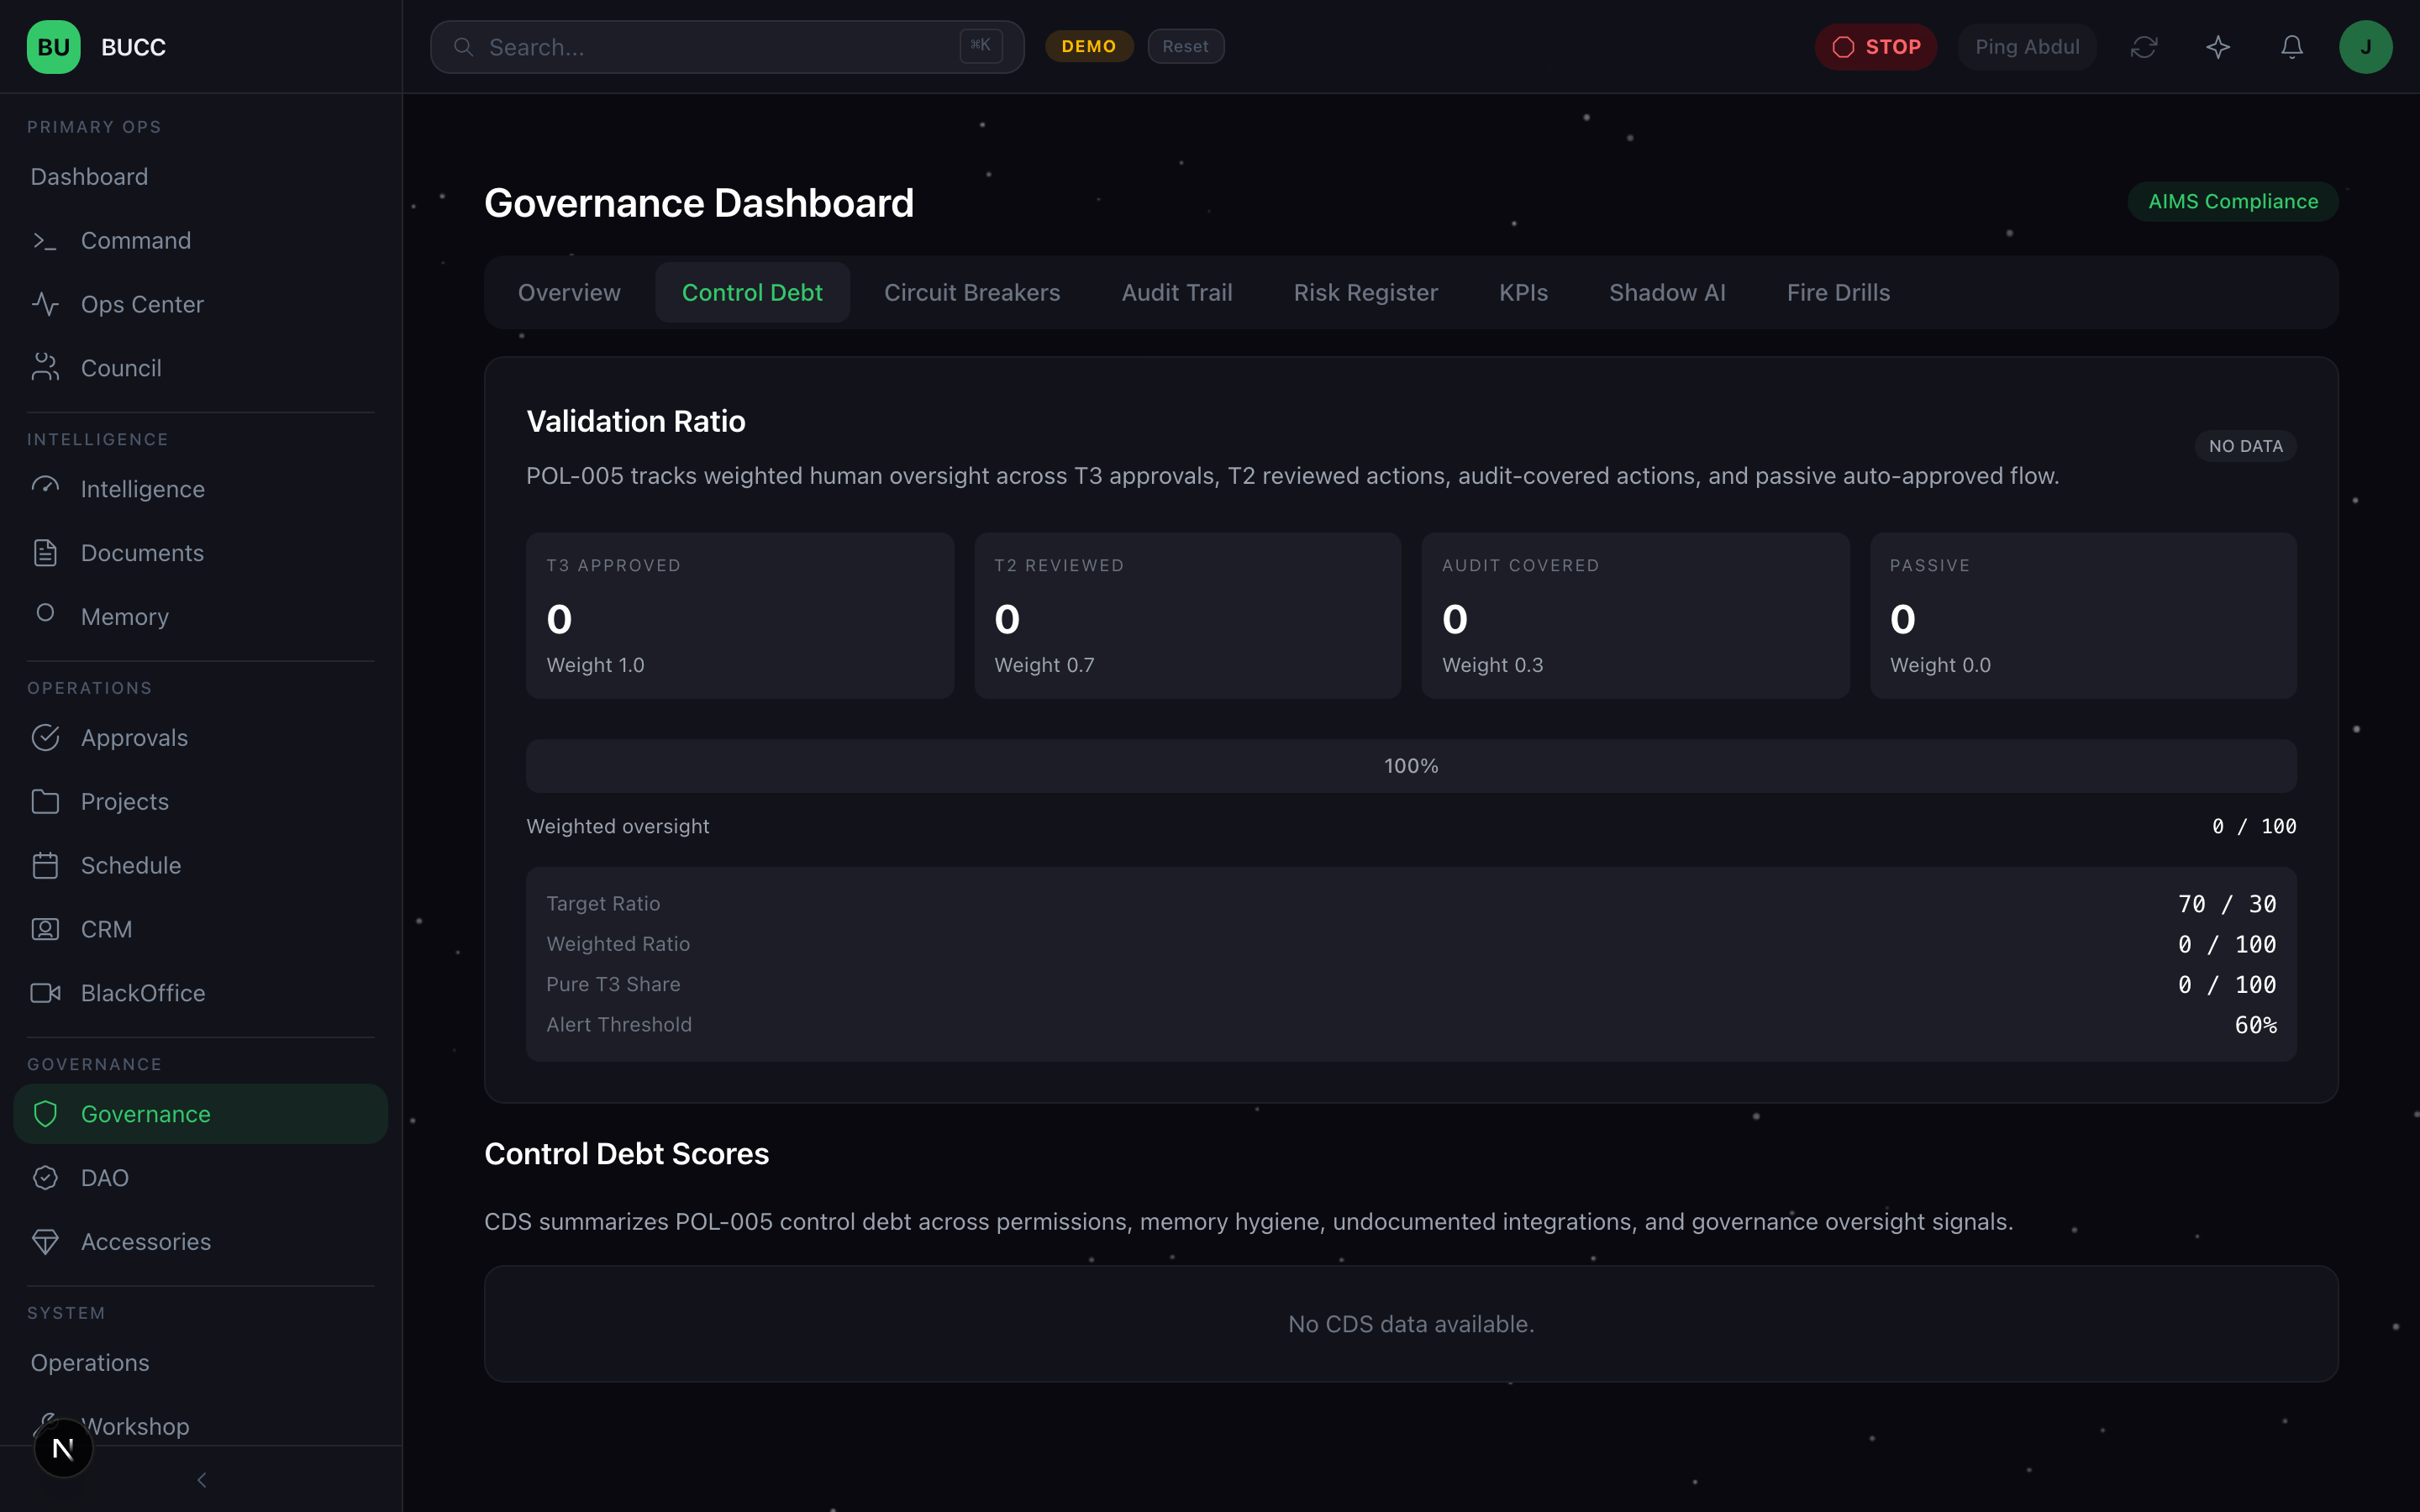
Task: Open Schedule via its calendar icon
Action: [x=45, y=866]
